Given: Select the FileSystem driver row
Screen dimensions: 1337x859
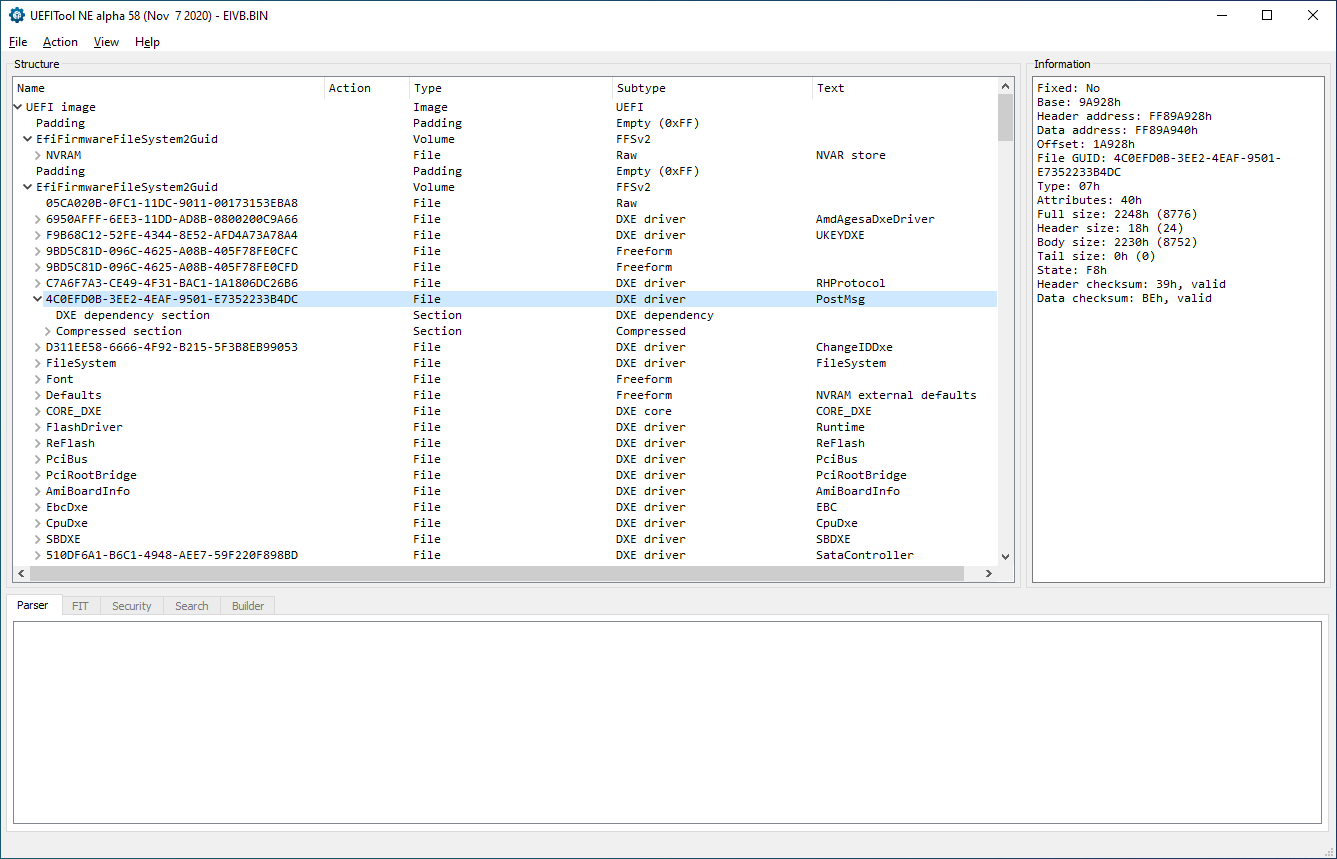Looking at the screenshot, I should pyautogui.click(x=505, y=363).
